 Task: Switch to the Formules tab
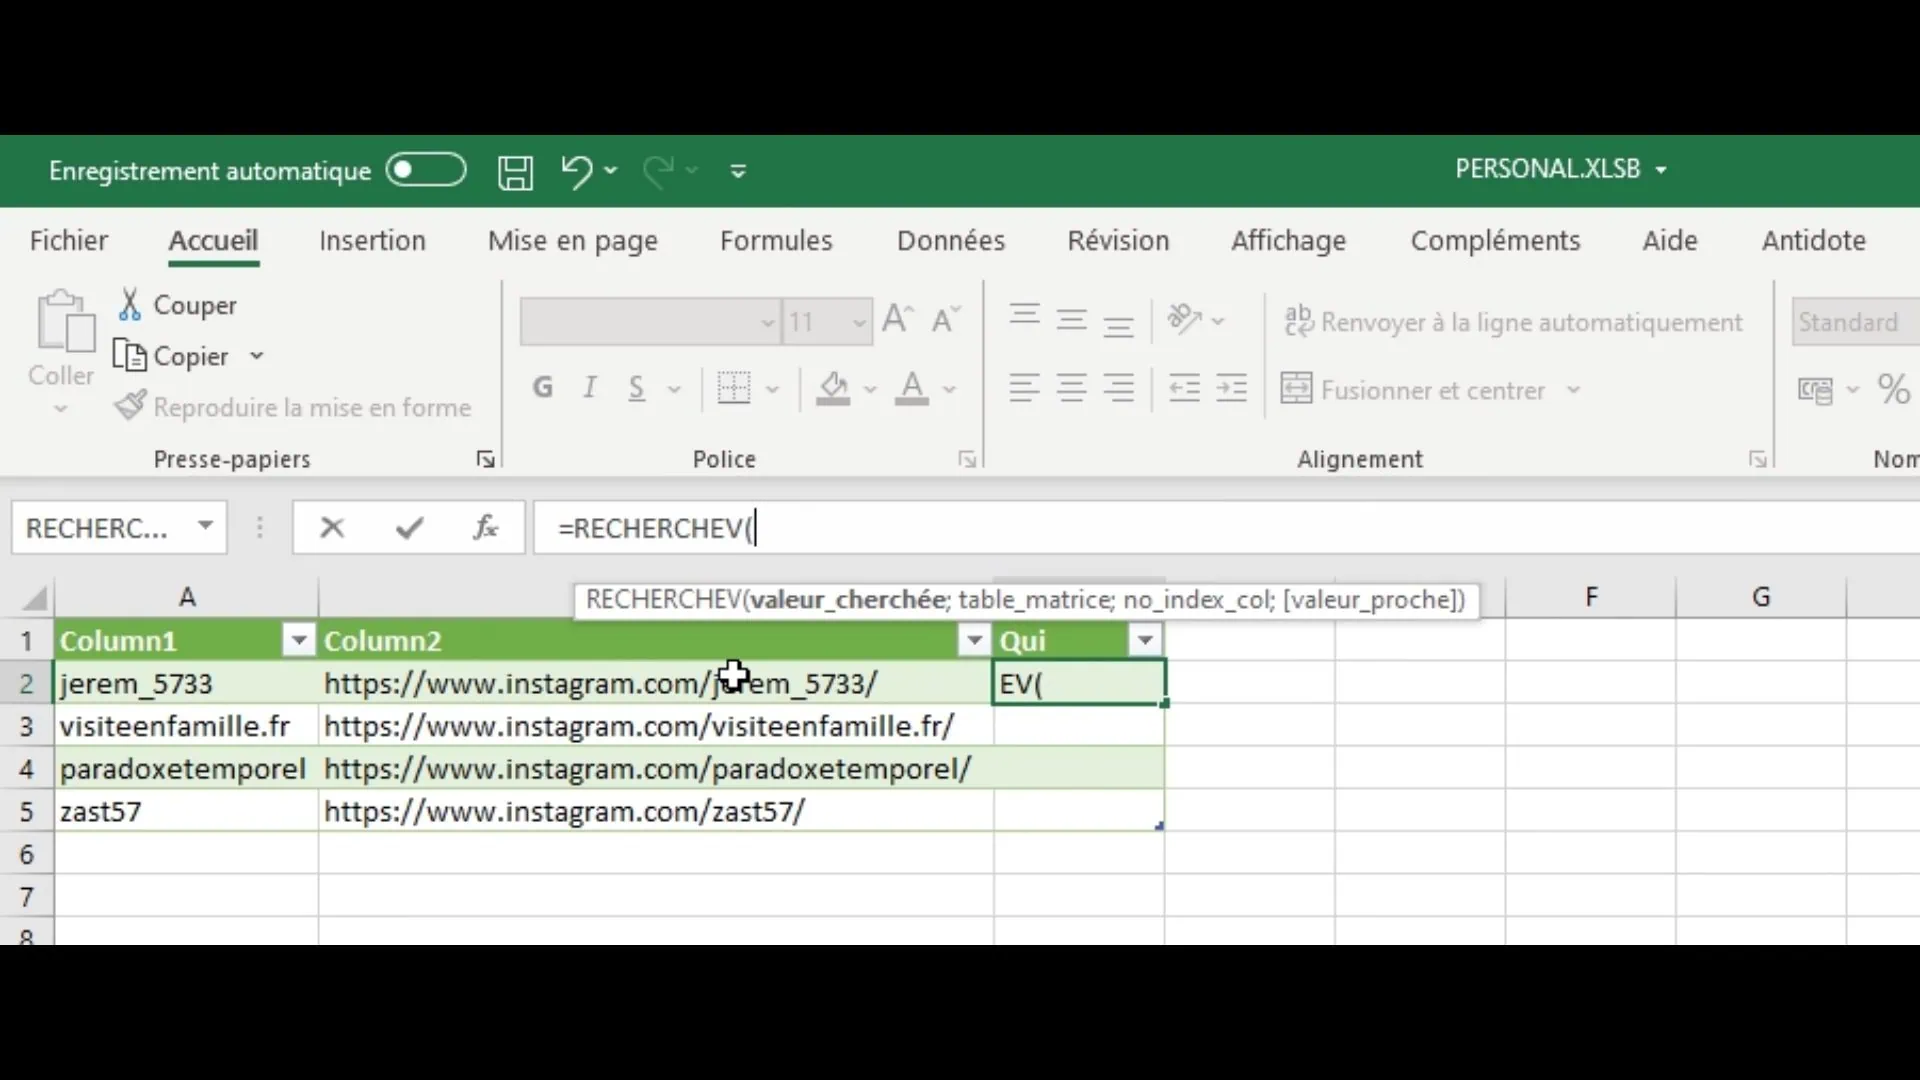pos(776,241)
